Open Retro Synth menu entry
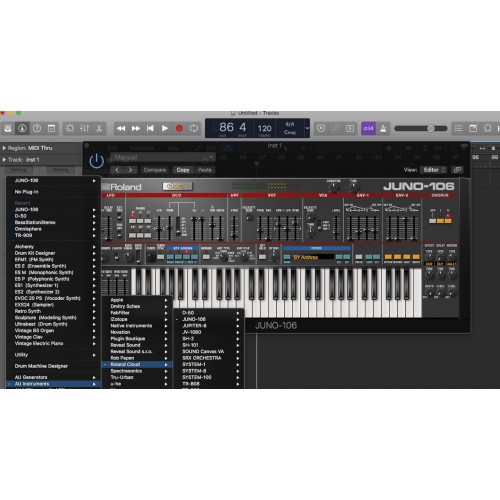500x500 pixels. coord(53,311)
